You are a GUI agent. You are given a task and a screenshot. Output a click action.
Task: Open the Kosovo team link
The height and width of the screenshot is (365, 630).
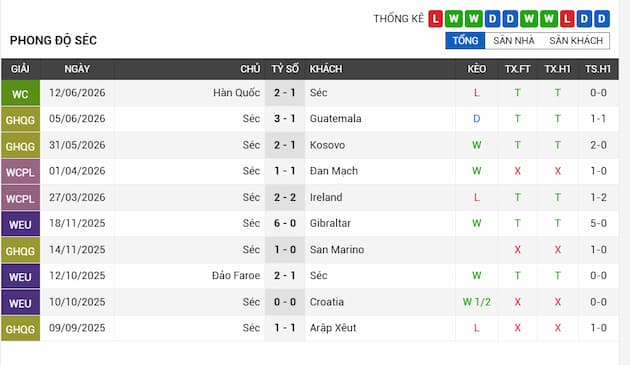327,145
